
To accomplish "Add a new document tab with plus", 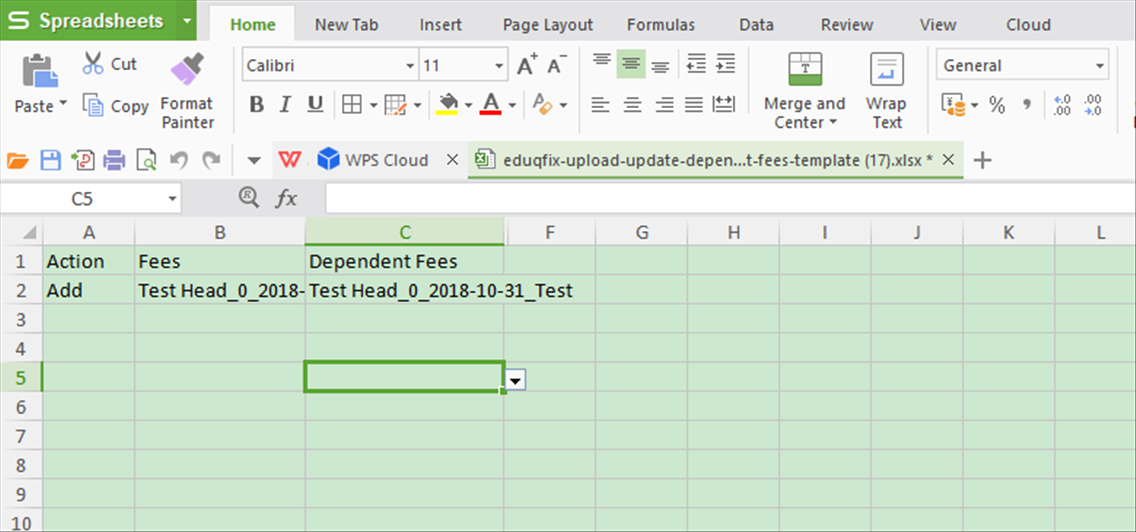I will [982, 160].
